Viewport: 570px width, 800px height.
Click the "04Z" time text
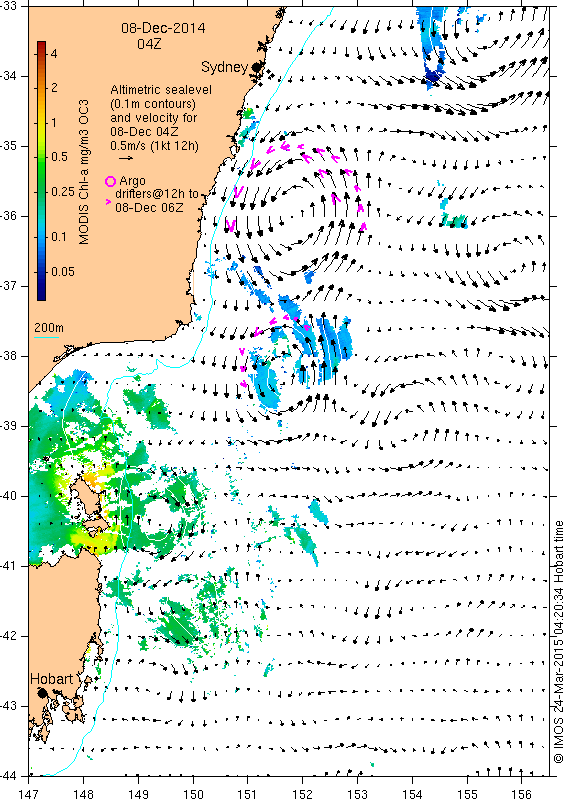150,44
